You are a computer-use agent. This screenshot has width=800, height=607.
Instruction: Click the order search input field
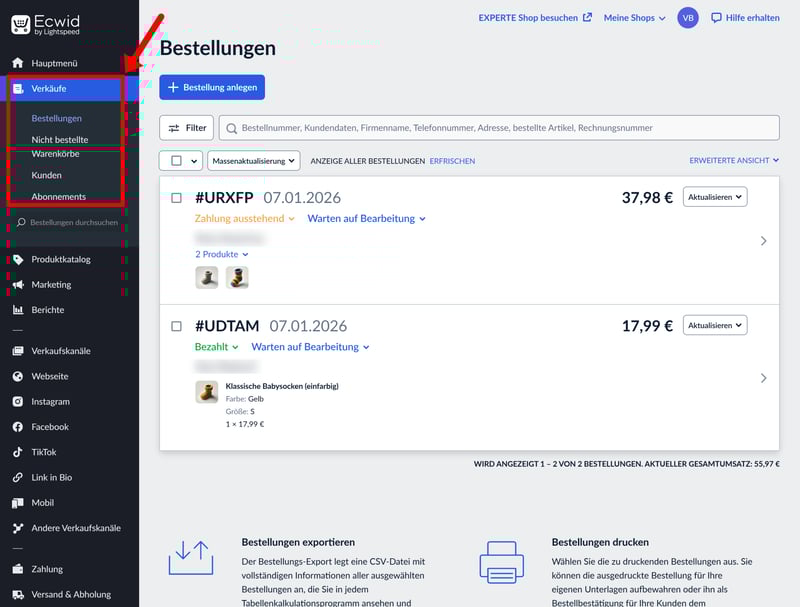click(x=500, y=128)
